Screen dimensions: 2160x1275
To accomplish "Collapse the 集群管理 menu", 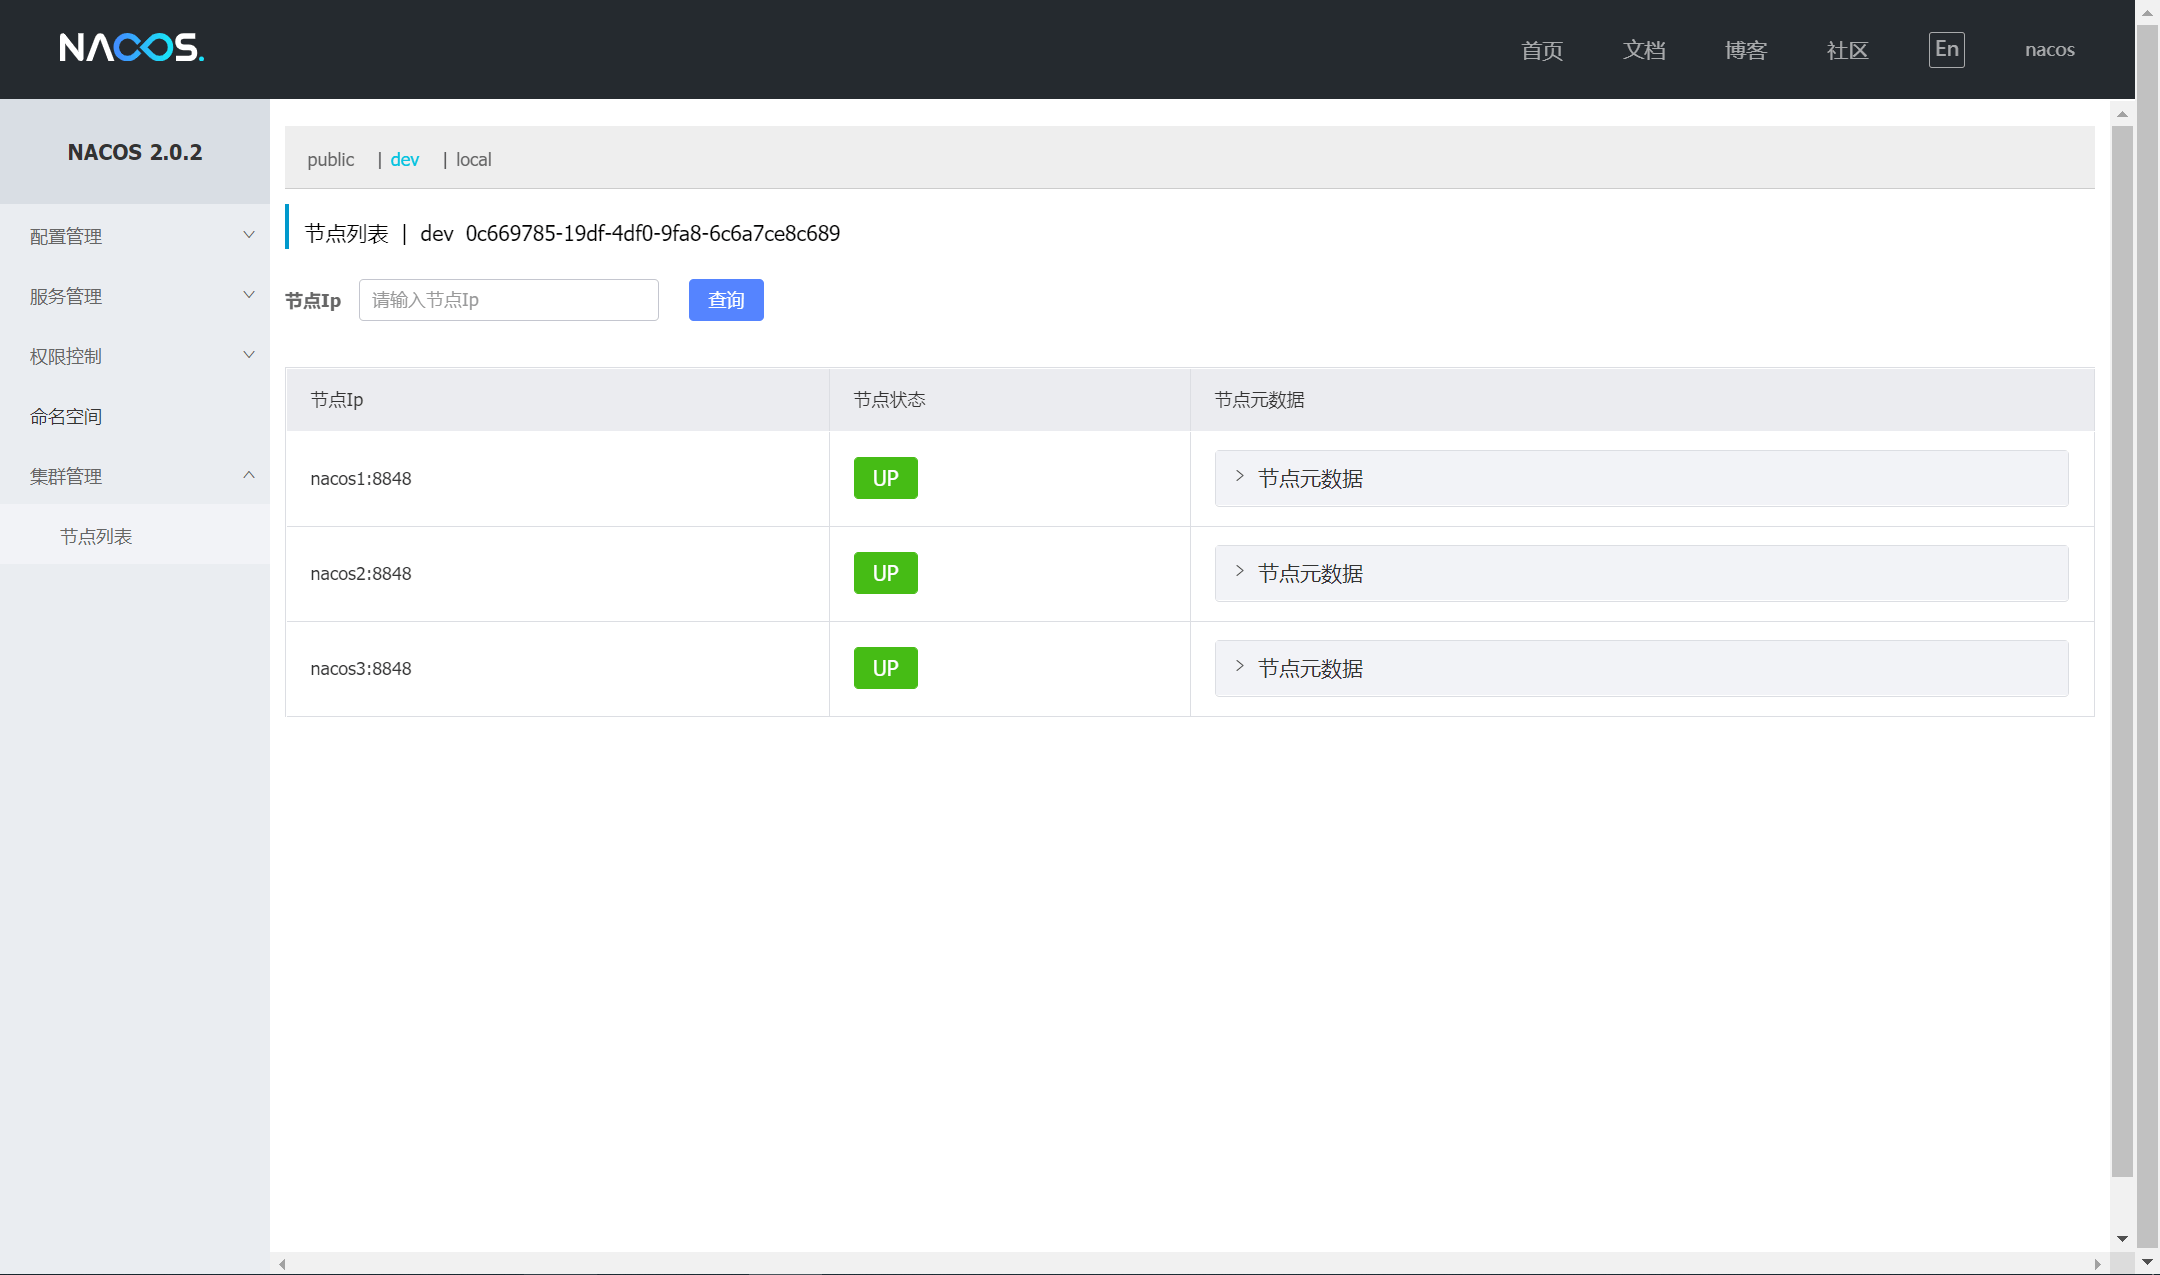I will (135, 476).
